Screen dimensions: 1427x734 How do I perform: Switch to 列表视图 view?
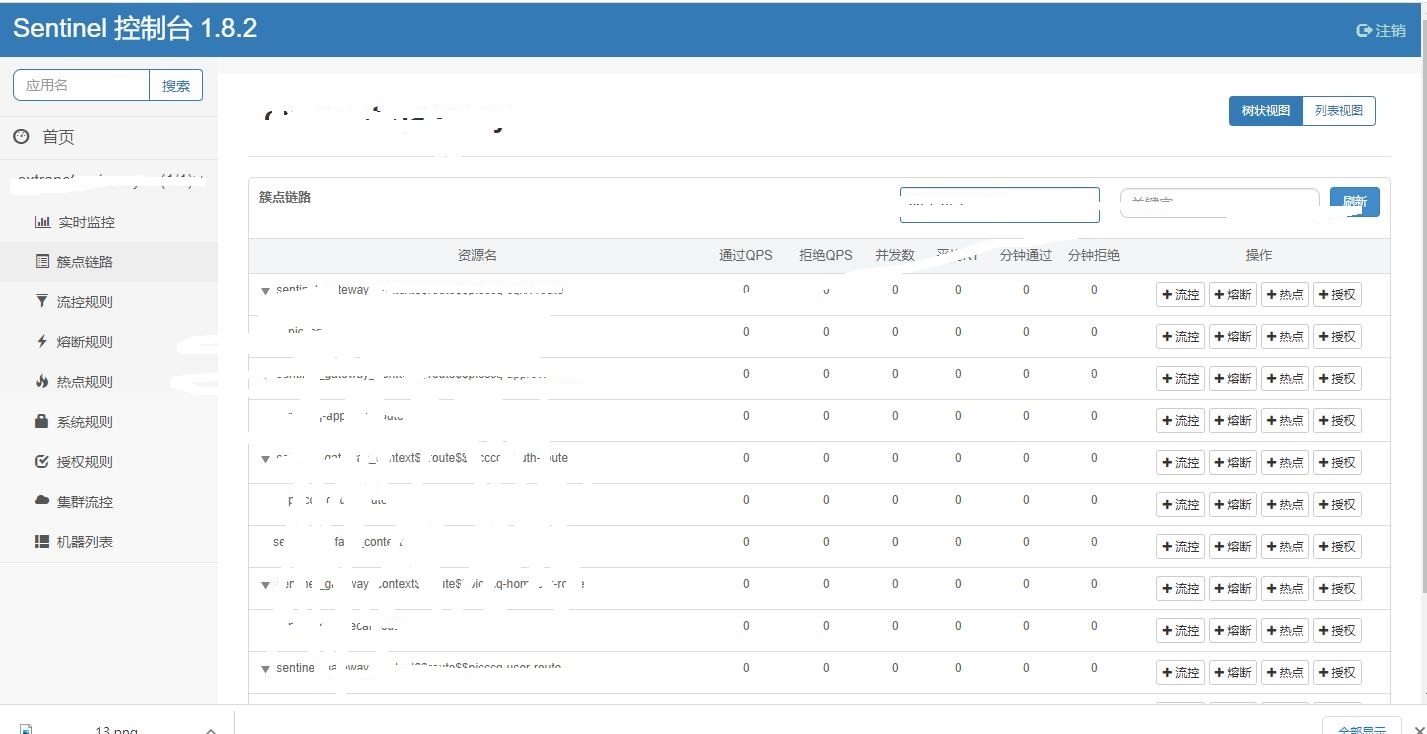(x=1339, y=111)
